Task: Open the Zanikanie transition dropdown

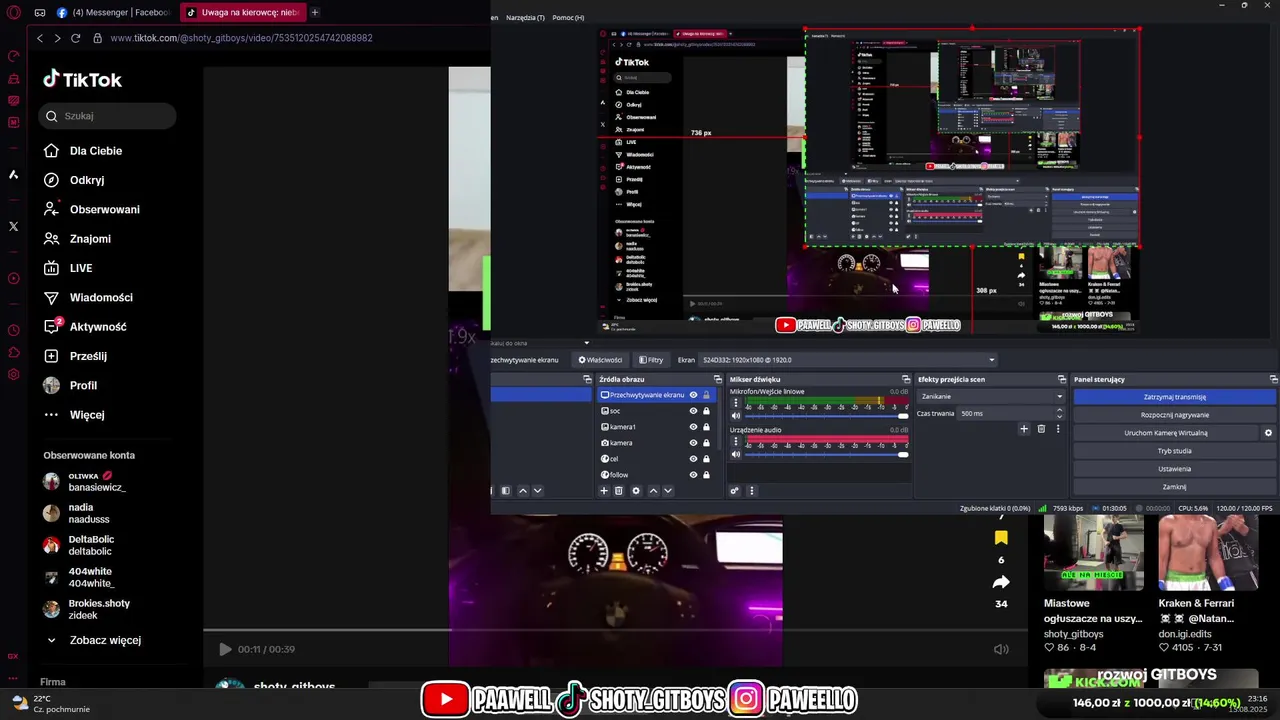Action: 991,396
